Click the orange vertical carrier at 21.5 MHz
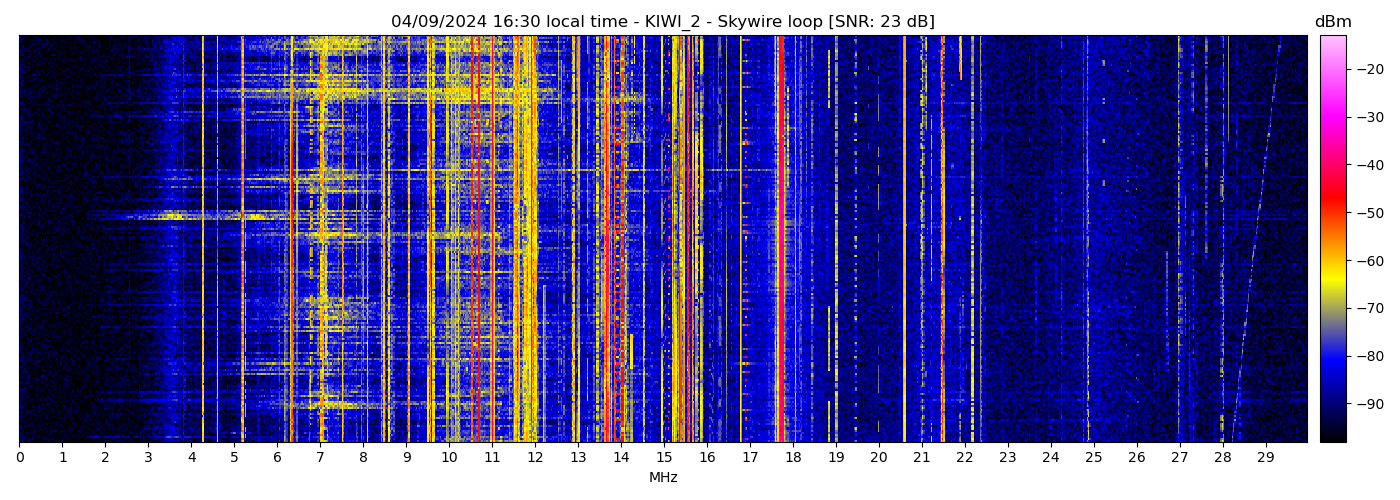1400x500 pixels. click(942, 240)
